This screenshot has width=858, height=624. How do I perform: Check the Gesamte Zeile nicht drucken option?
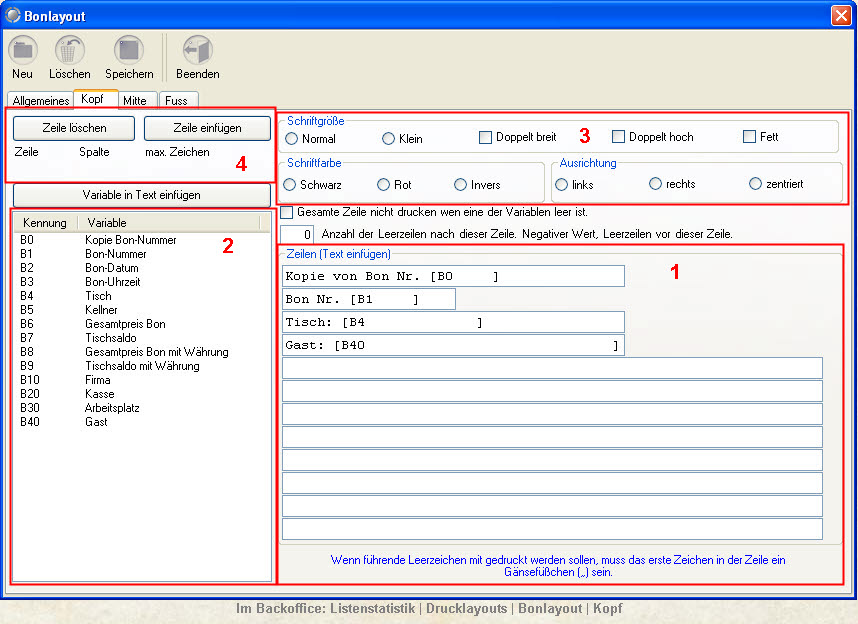[287, 212]
